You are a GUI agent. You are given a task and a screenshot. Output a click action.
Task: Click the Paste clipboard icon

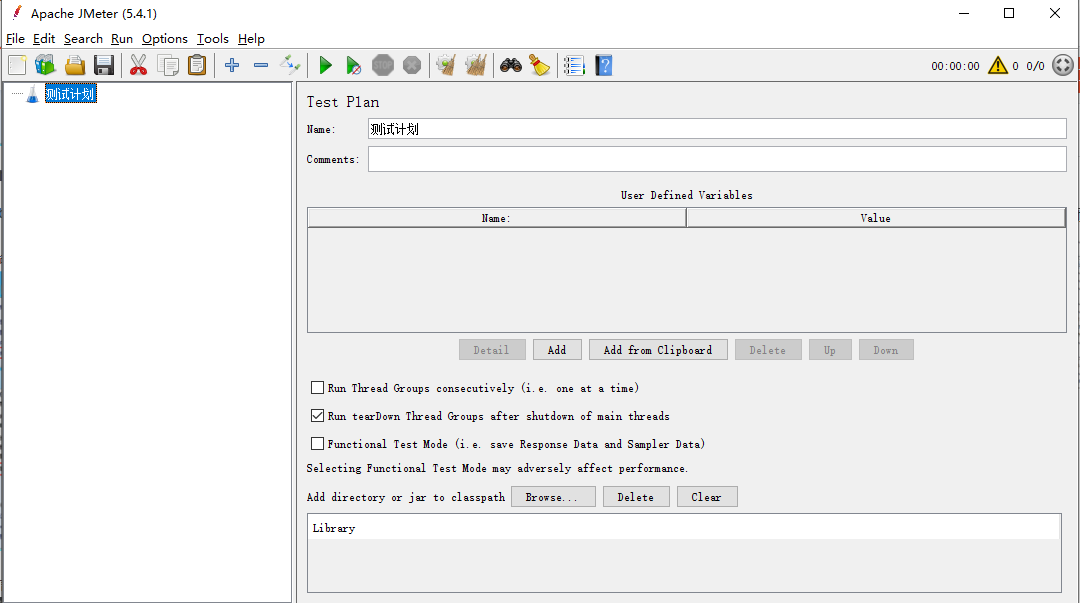pos(197,65)
